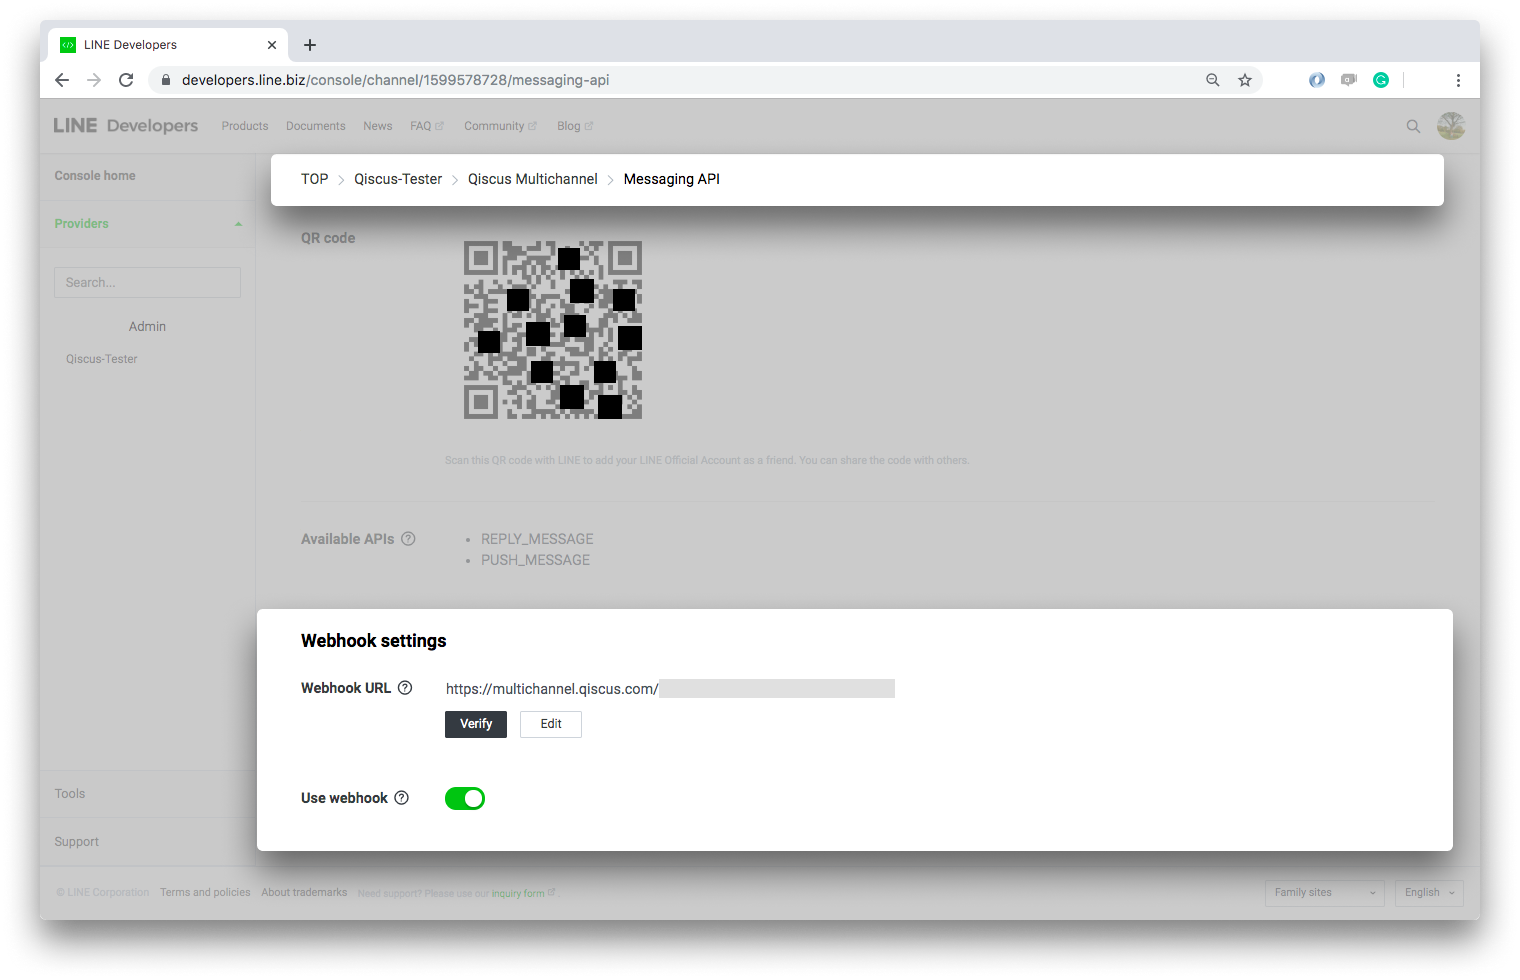Screen dimensions: 1520x980
Task: Open the Blog external link
Action: [x=575, y=126]
